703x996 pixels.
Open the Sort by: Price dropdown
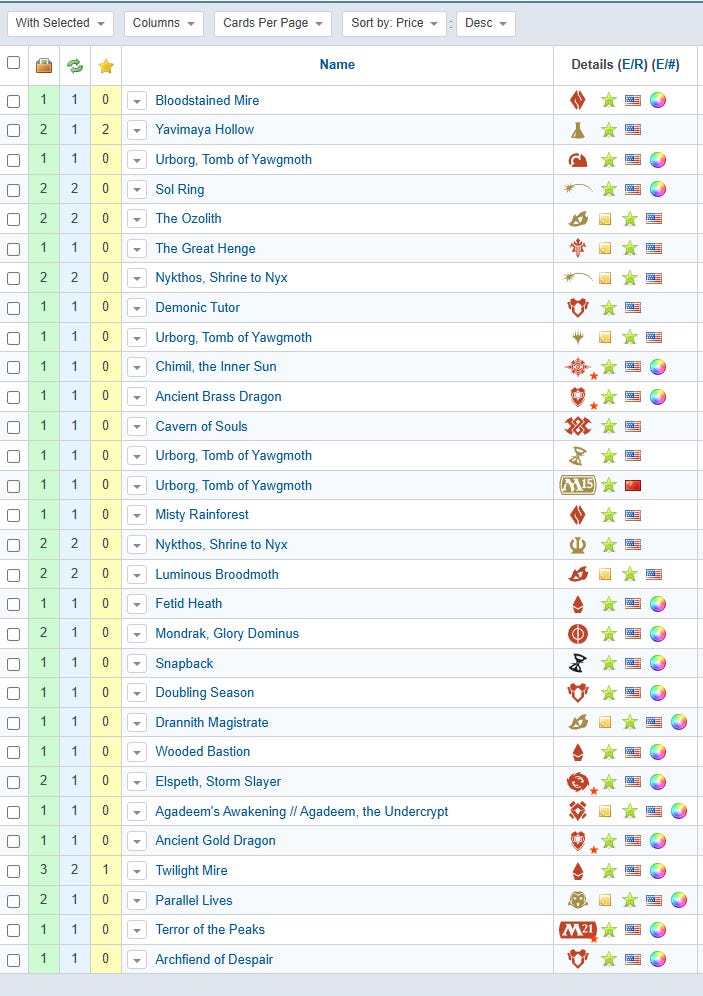point(394,24)
